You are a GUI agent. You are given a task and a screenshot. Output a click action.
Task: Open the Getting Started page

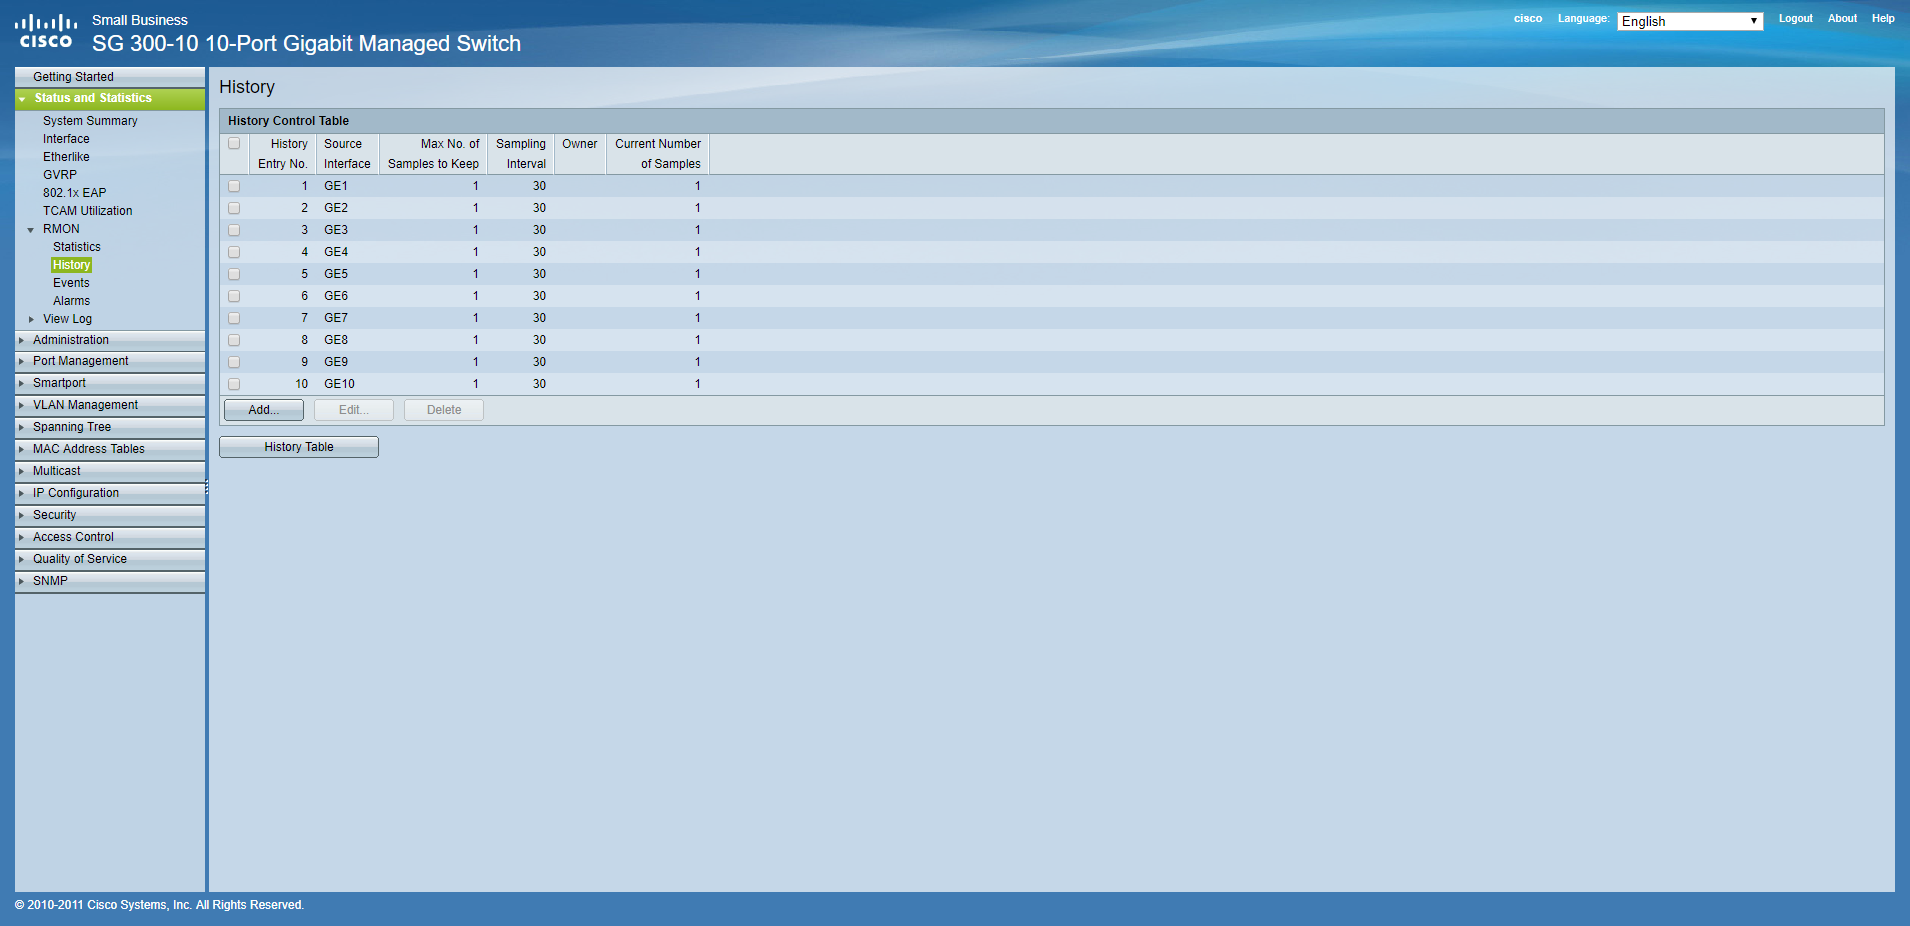(x=73, y=77)
